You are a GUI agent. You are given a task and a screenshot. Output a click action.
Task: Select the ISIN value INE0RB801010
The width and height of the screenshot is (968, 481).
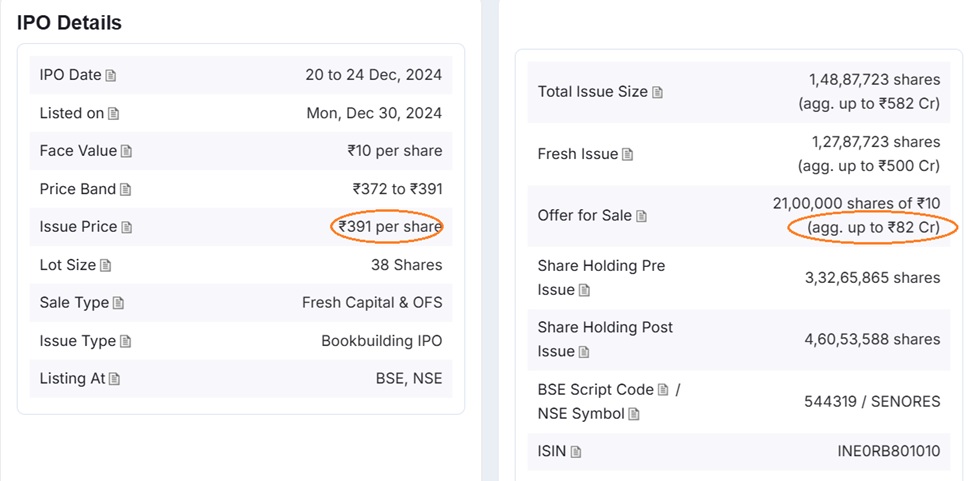coord(888,451)
